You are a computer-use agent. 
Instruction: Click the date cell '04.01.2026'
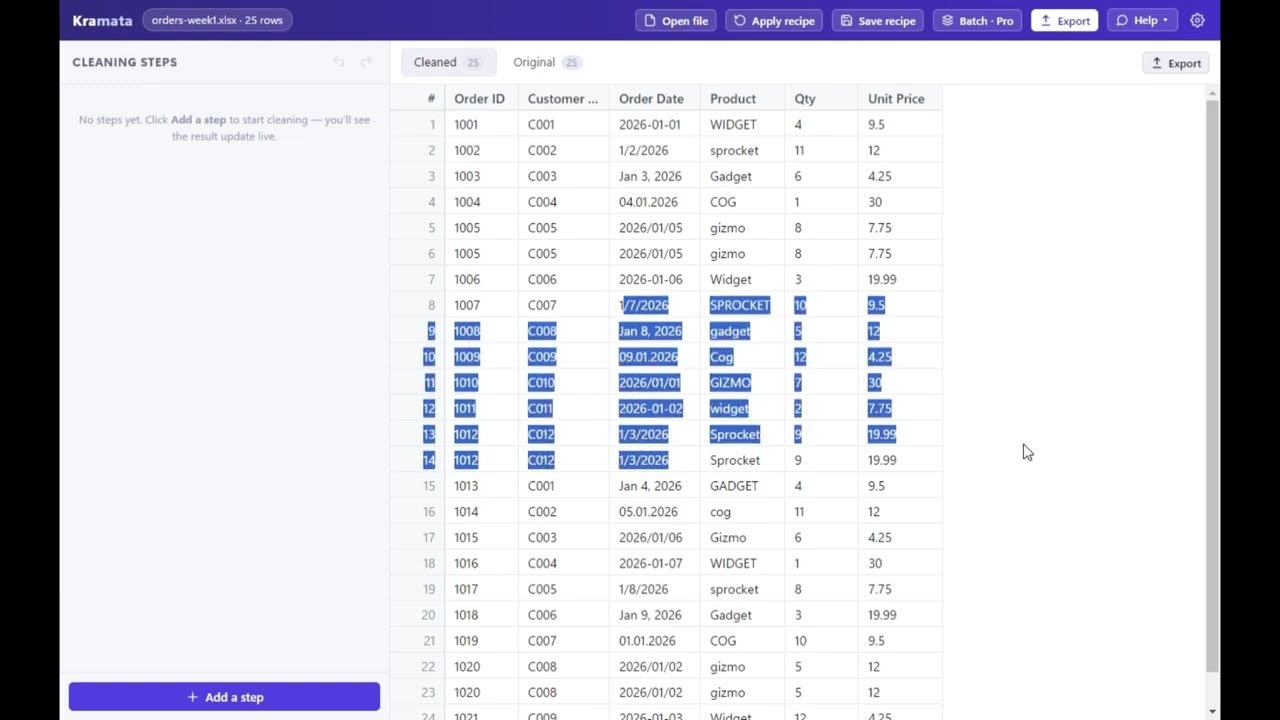pyautogui.click(x=654, y=202)
